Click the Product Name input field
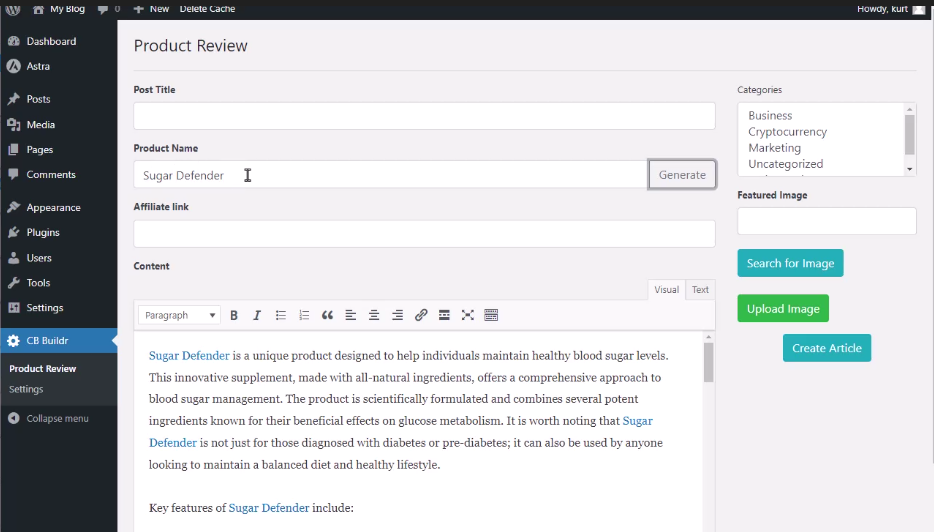934x532 pixels. click(x=391, y=175)
